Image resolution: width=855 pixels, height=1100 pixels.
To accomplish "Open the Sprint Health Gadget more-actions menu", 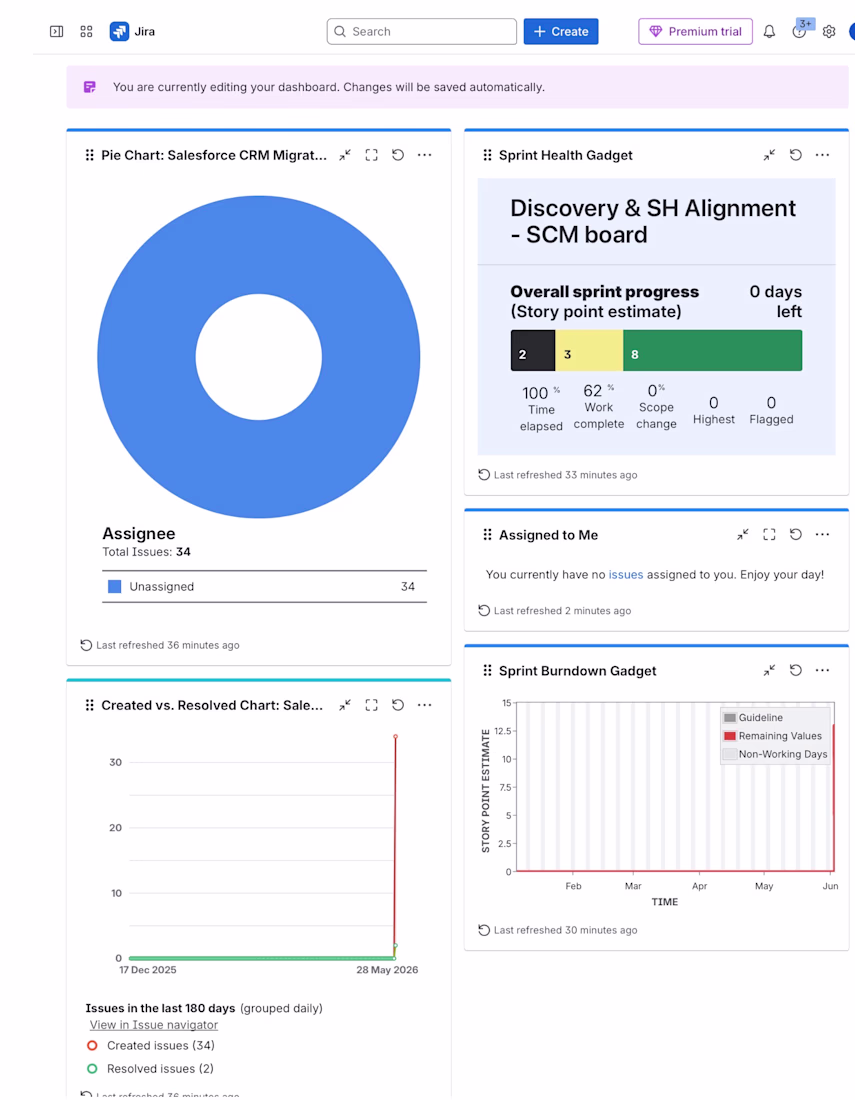I will tap(822, 155).
